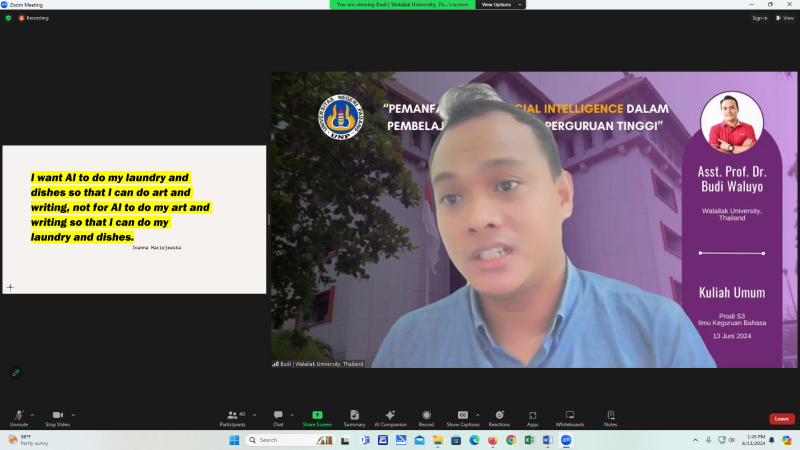This screenshot has height=450, width=800.
Task: Toggle Show Captions
Action: tap(463, 418)
